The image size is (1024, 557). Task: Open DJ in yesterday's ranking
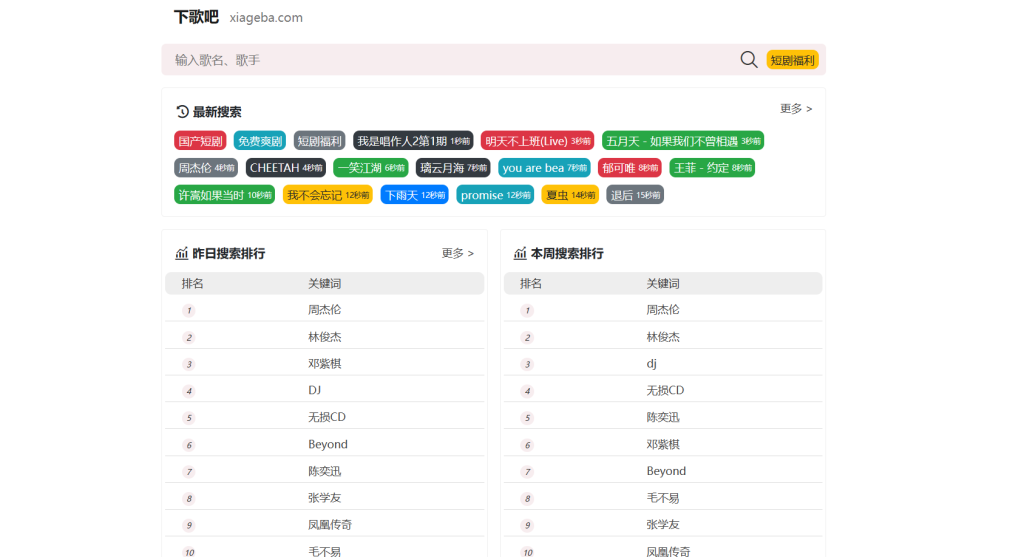pos(315,390)
